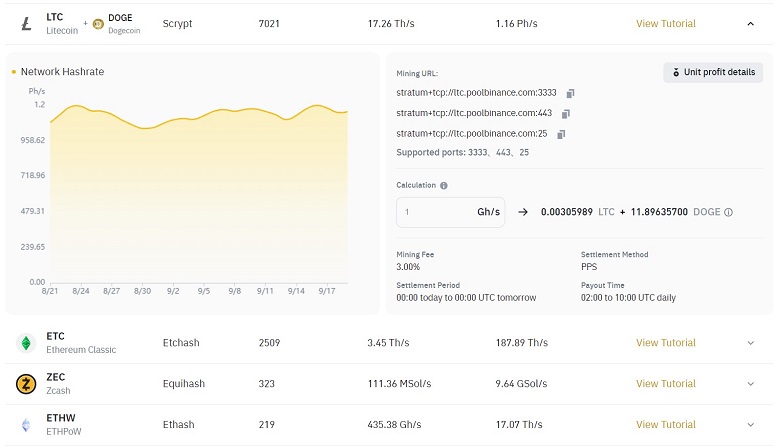
Task: Open View Tutorial for LTC
Action: pos(665,24)
